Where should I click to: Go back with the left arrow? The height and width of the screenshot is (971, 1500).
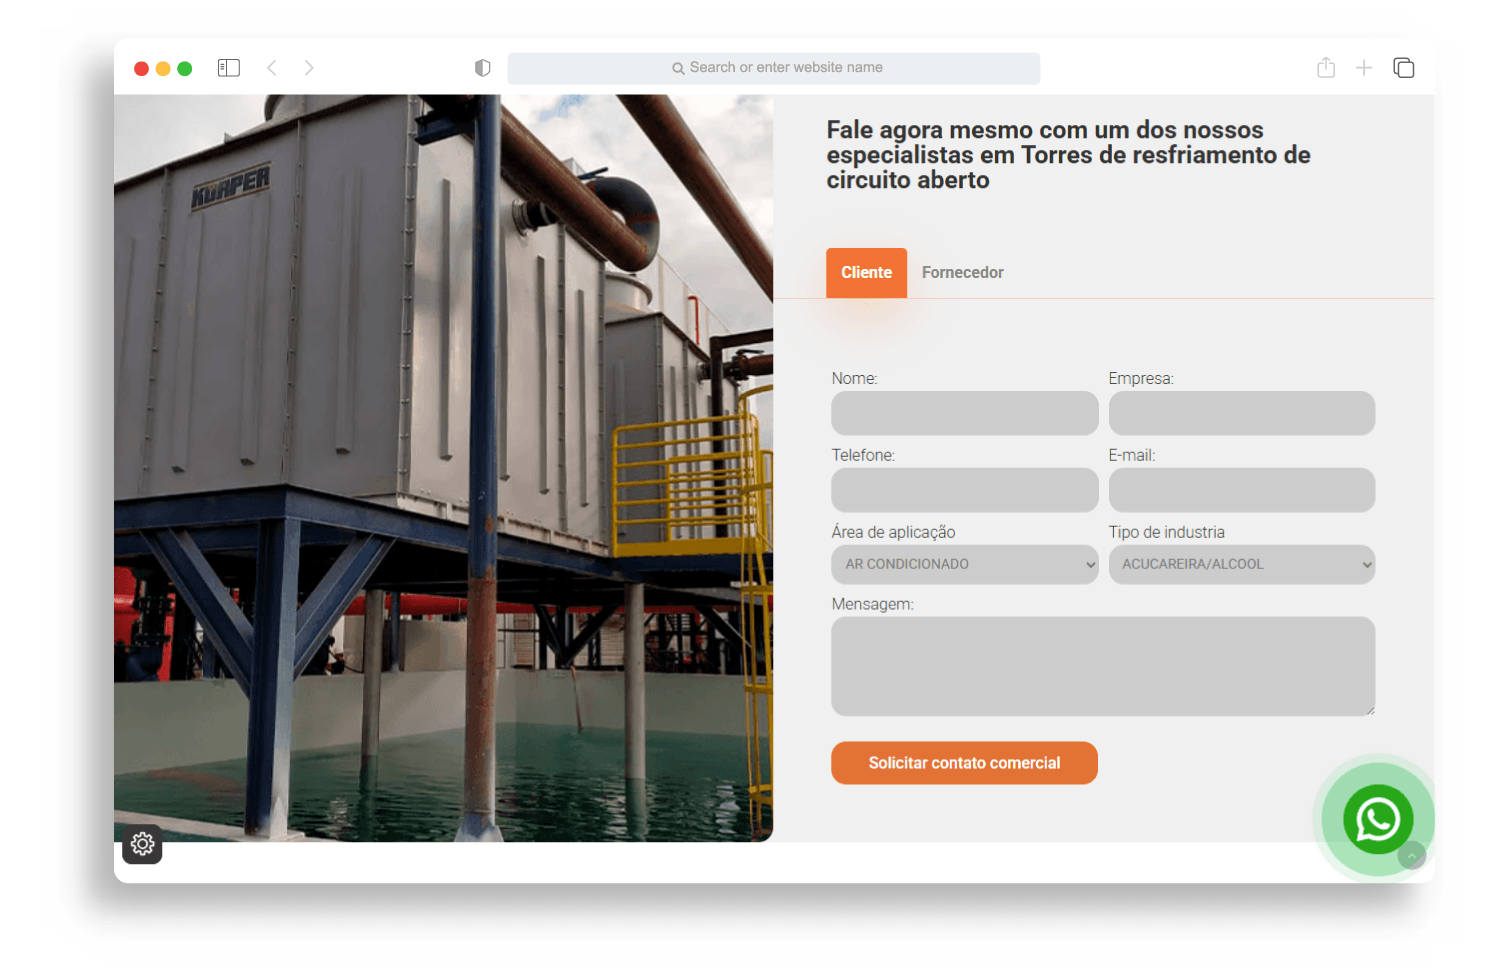pos(272,68)
